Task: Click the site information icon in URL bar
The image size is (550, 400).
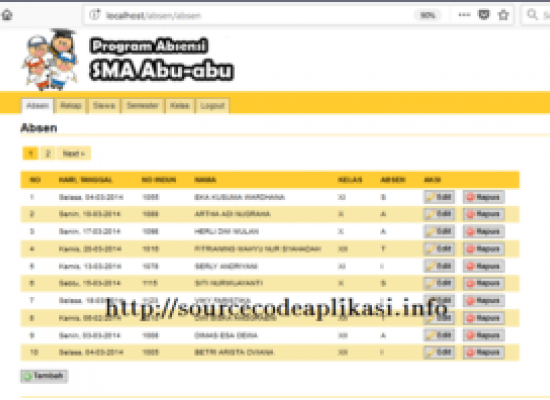Action: [x=94, y=15]
